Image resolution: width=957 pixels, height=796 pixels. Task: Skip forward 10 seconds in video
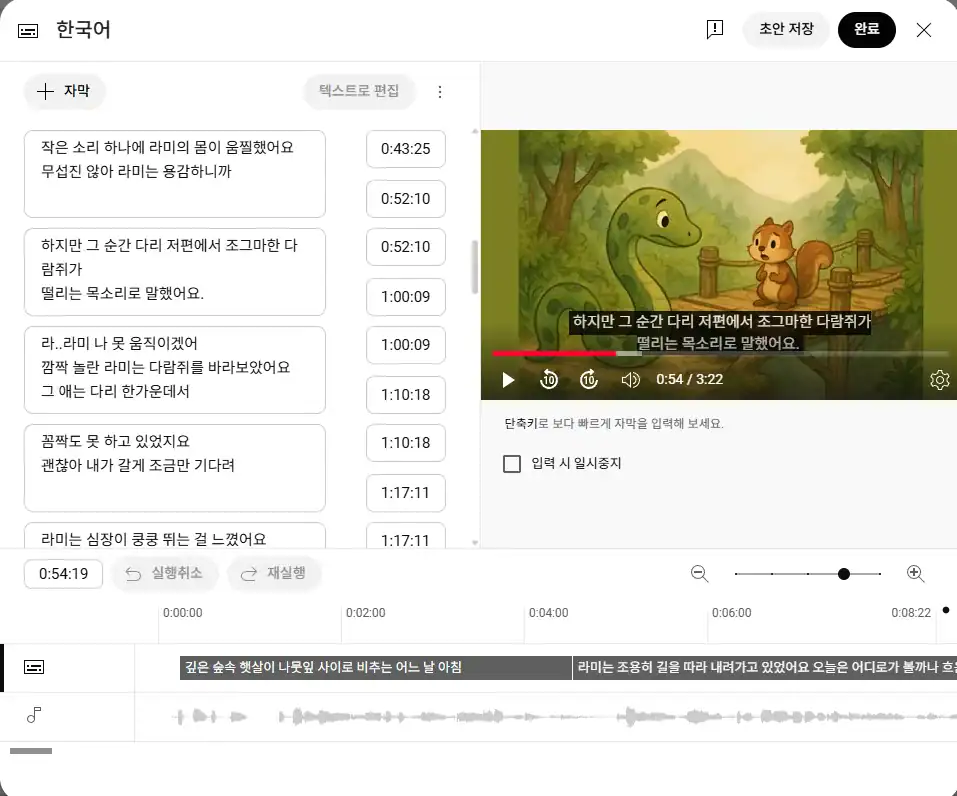(x=589, y=380)
